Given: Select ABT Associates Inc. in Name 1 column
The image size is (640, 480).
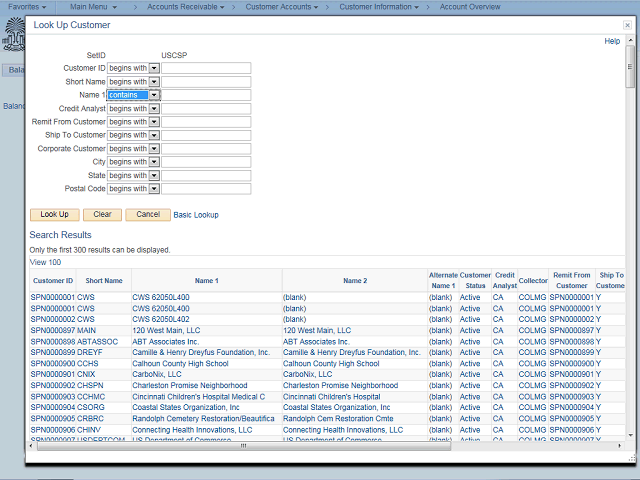Looking at the screenshot, I should click(x=165, y=342).
